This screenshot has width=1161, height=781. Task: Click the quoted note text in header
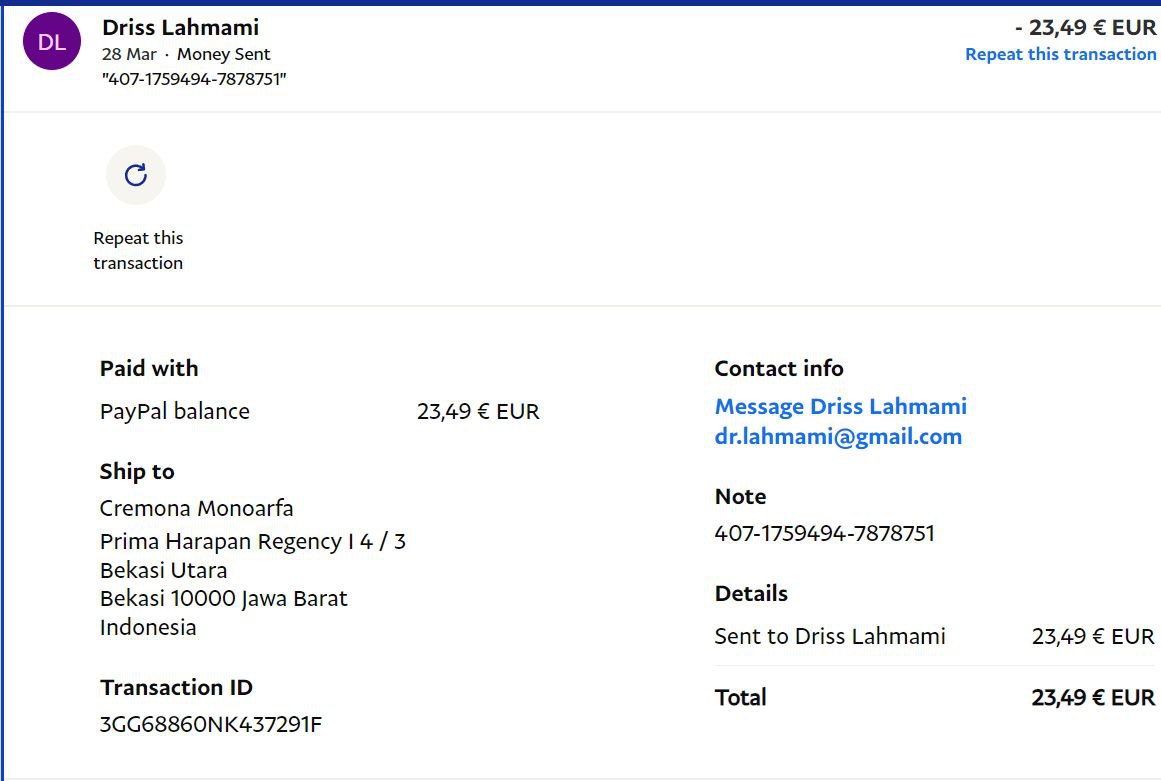(x=194, y=79)
